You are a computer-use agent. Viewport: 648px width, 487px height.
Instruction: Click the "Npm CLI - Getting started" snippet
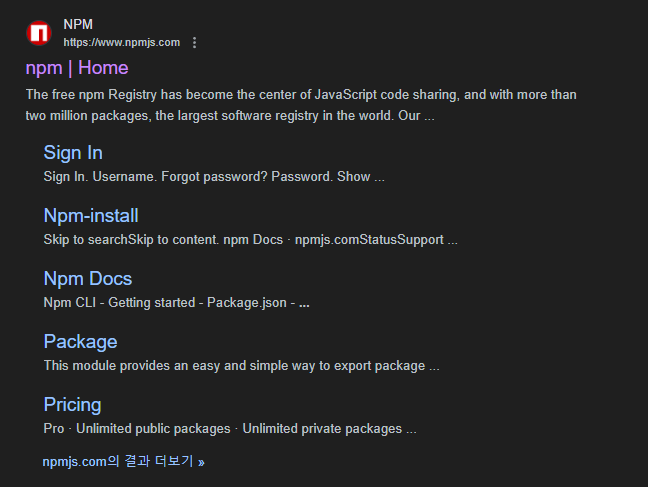170,303
